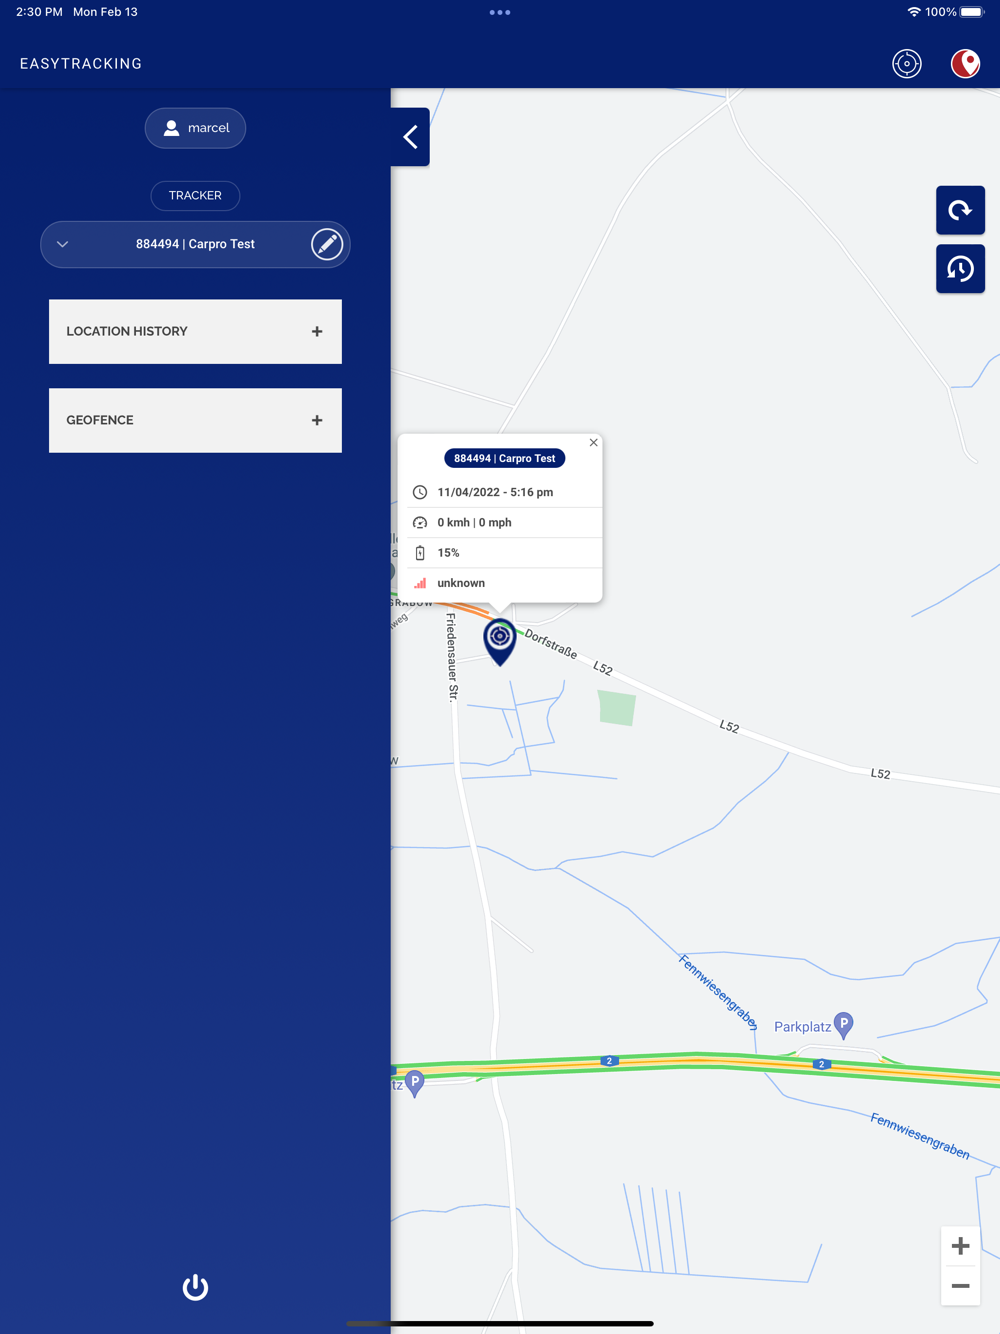The height and width of the screenshot is (1334, 1000).
Task: Open the red map pin icon in header
Action: click(965, 64)
